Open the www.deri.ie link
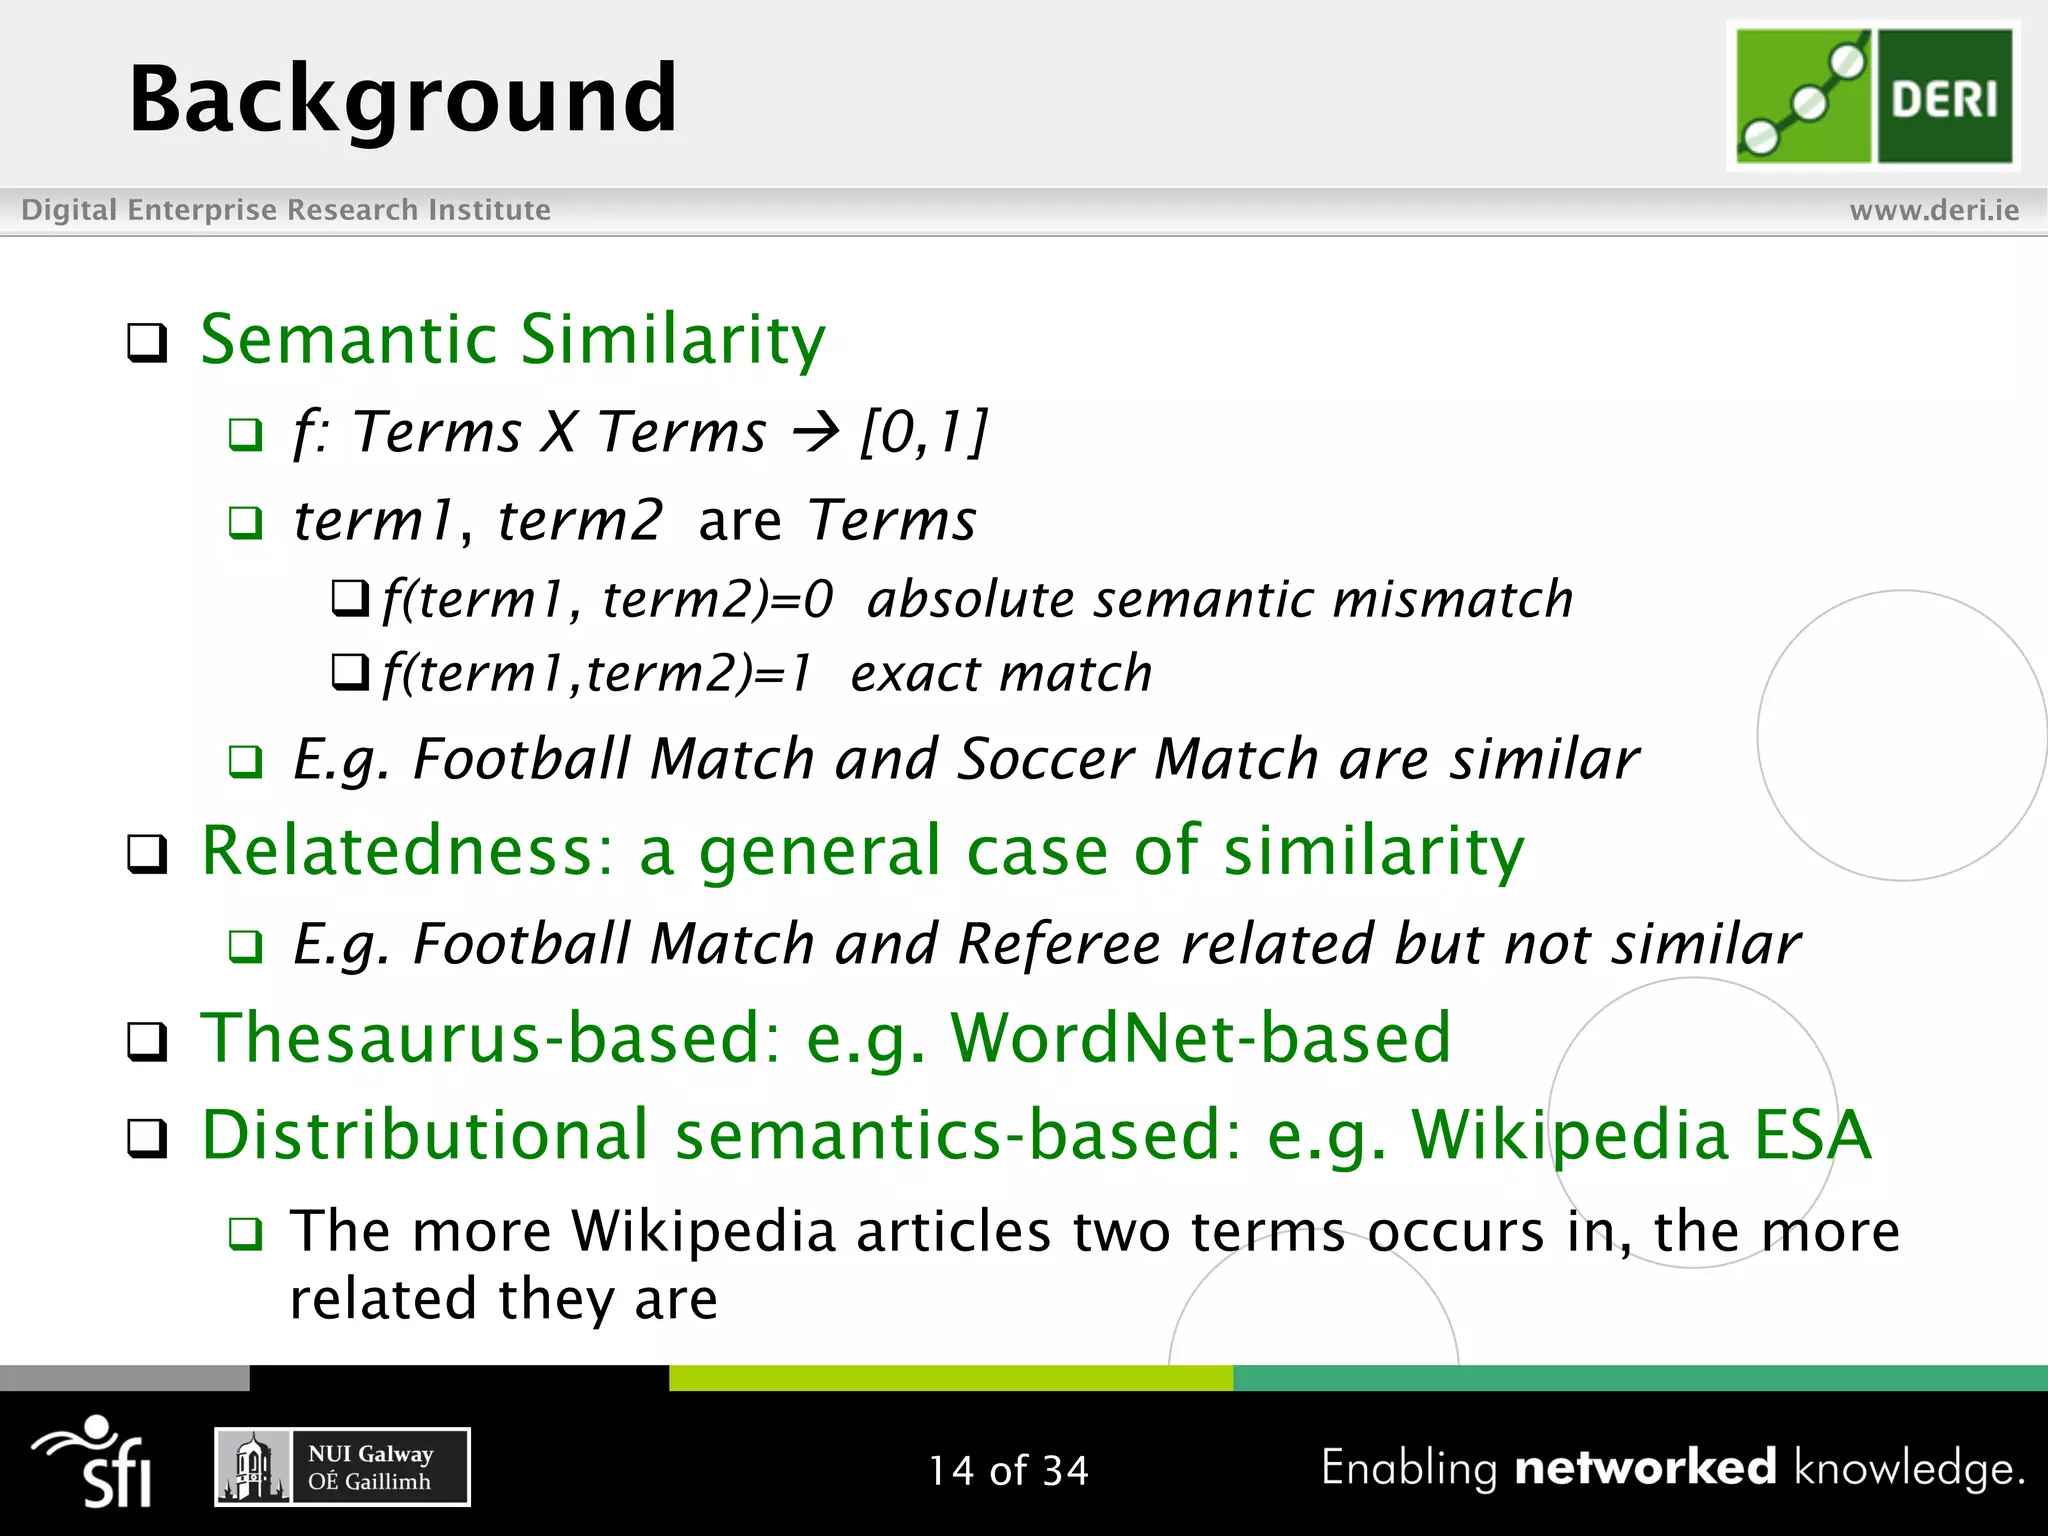 click(1934, 210)
